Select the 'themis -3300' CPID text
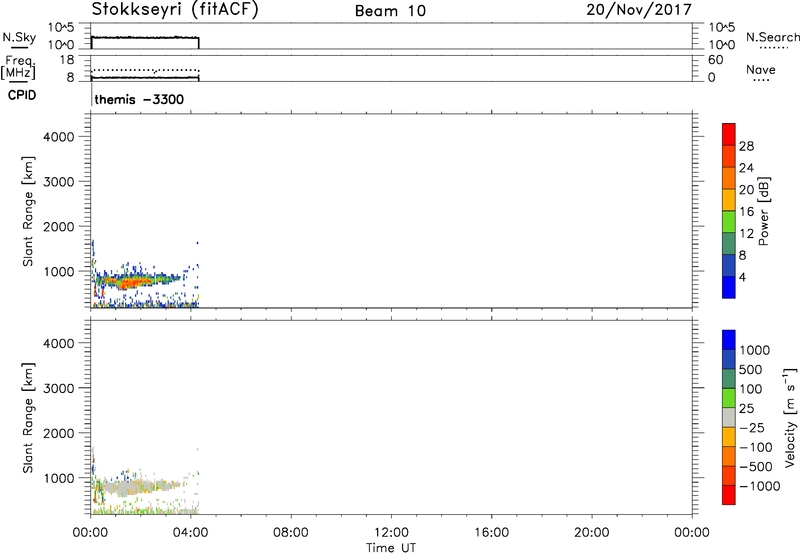 click(x=139, y=99)
